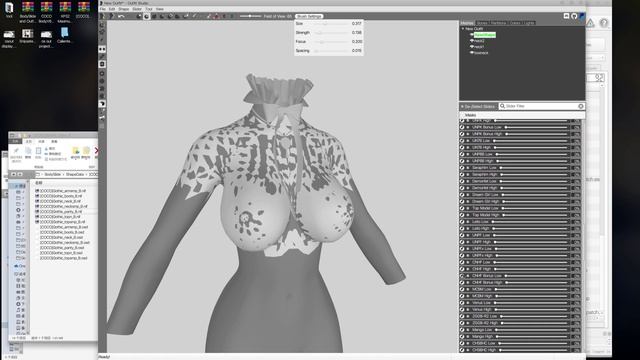This screenshot has width=640, height=360.
Task: Adjust the Field of View slider
Action: point(250,16)
